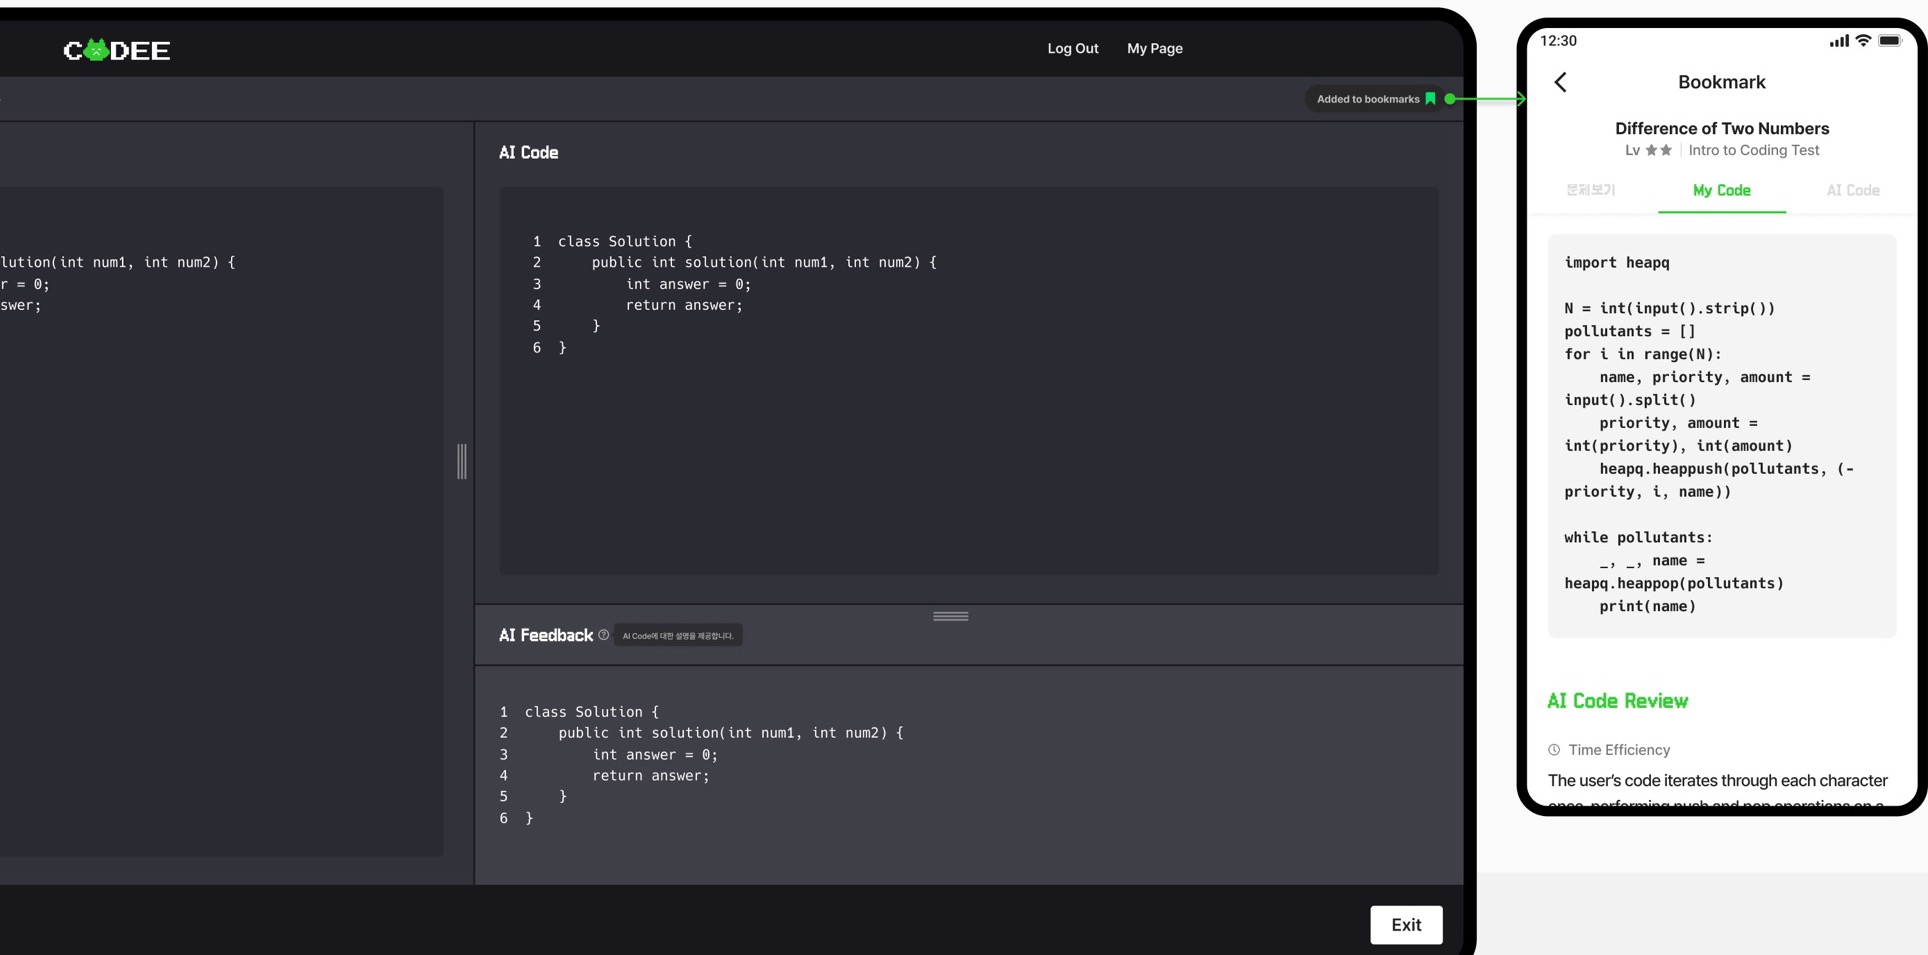Select the AI Code tab on phone
Image resolution: width=1928 pixels, height=955 pixels.
click(x=1853, y=190)
